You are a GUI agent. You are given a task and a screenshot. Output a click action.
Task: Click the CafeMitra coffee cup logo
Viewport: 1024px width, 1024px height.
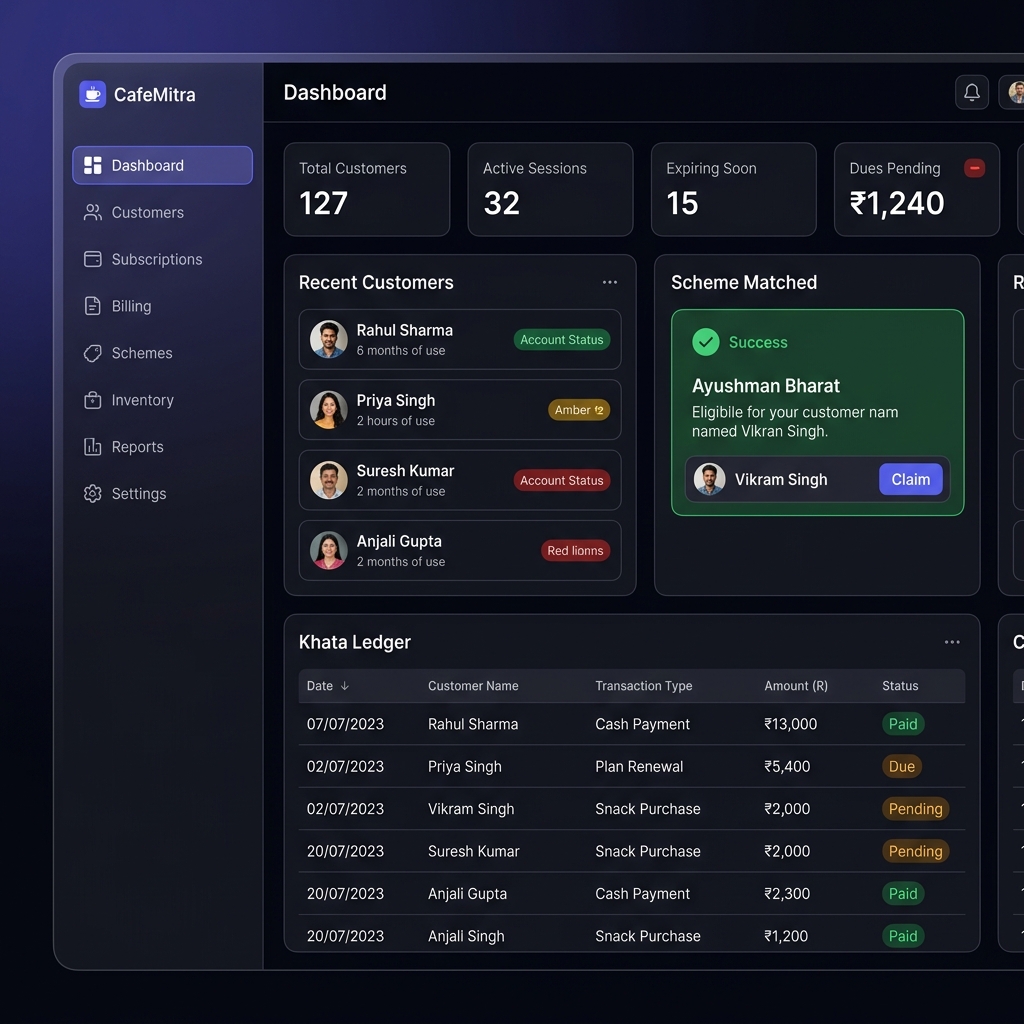click(93, 94)
